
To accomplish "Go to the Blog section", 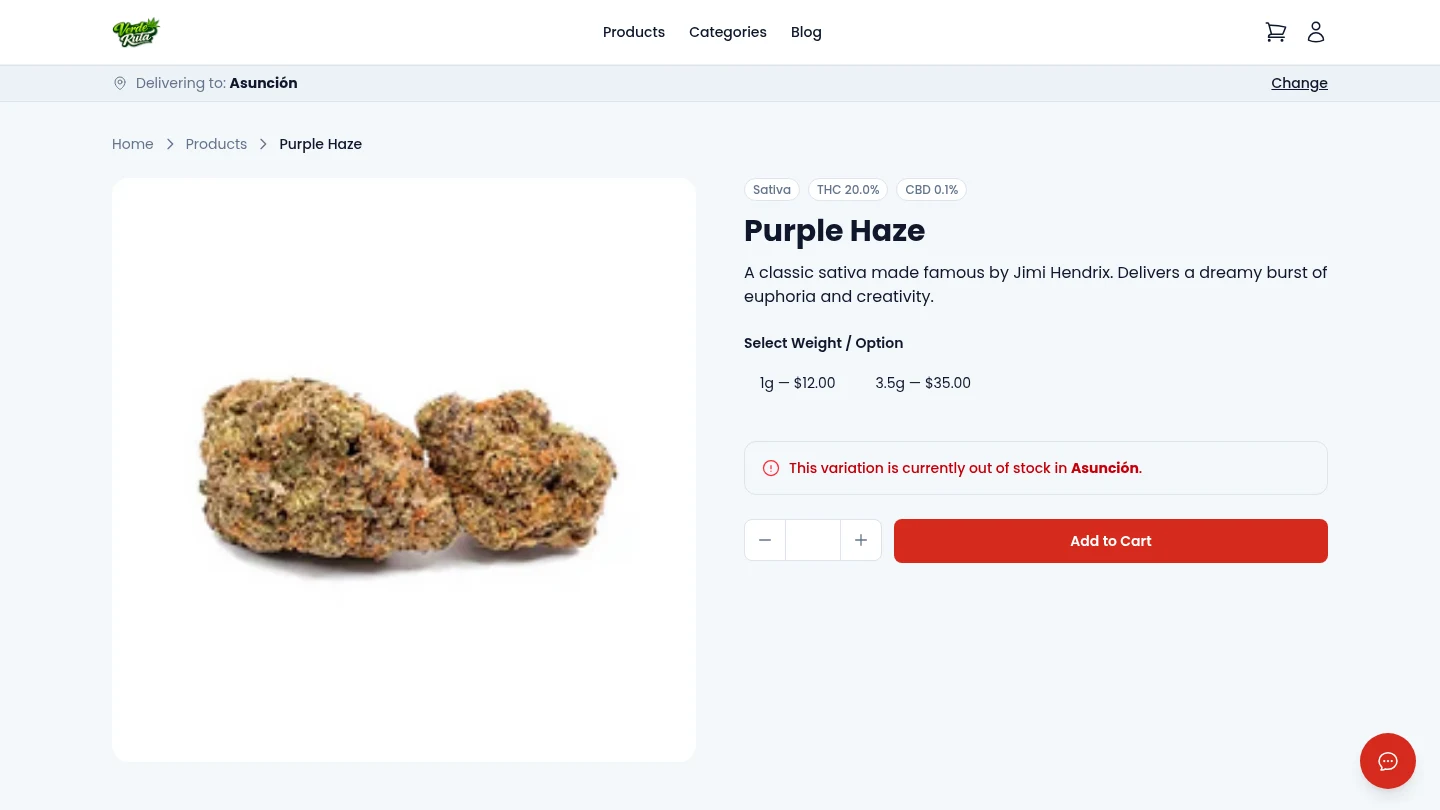I will tap(806, 32).
